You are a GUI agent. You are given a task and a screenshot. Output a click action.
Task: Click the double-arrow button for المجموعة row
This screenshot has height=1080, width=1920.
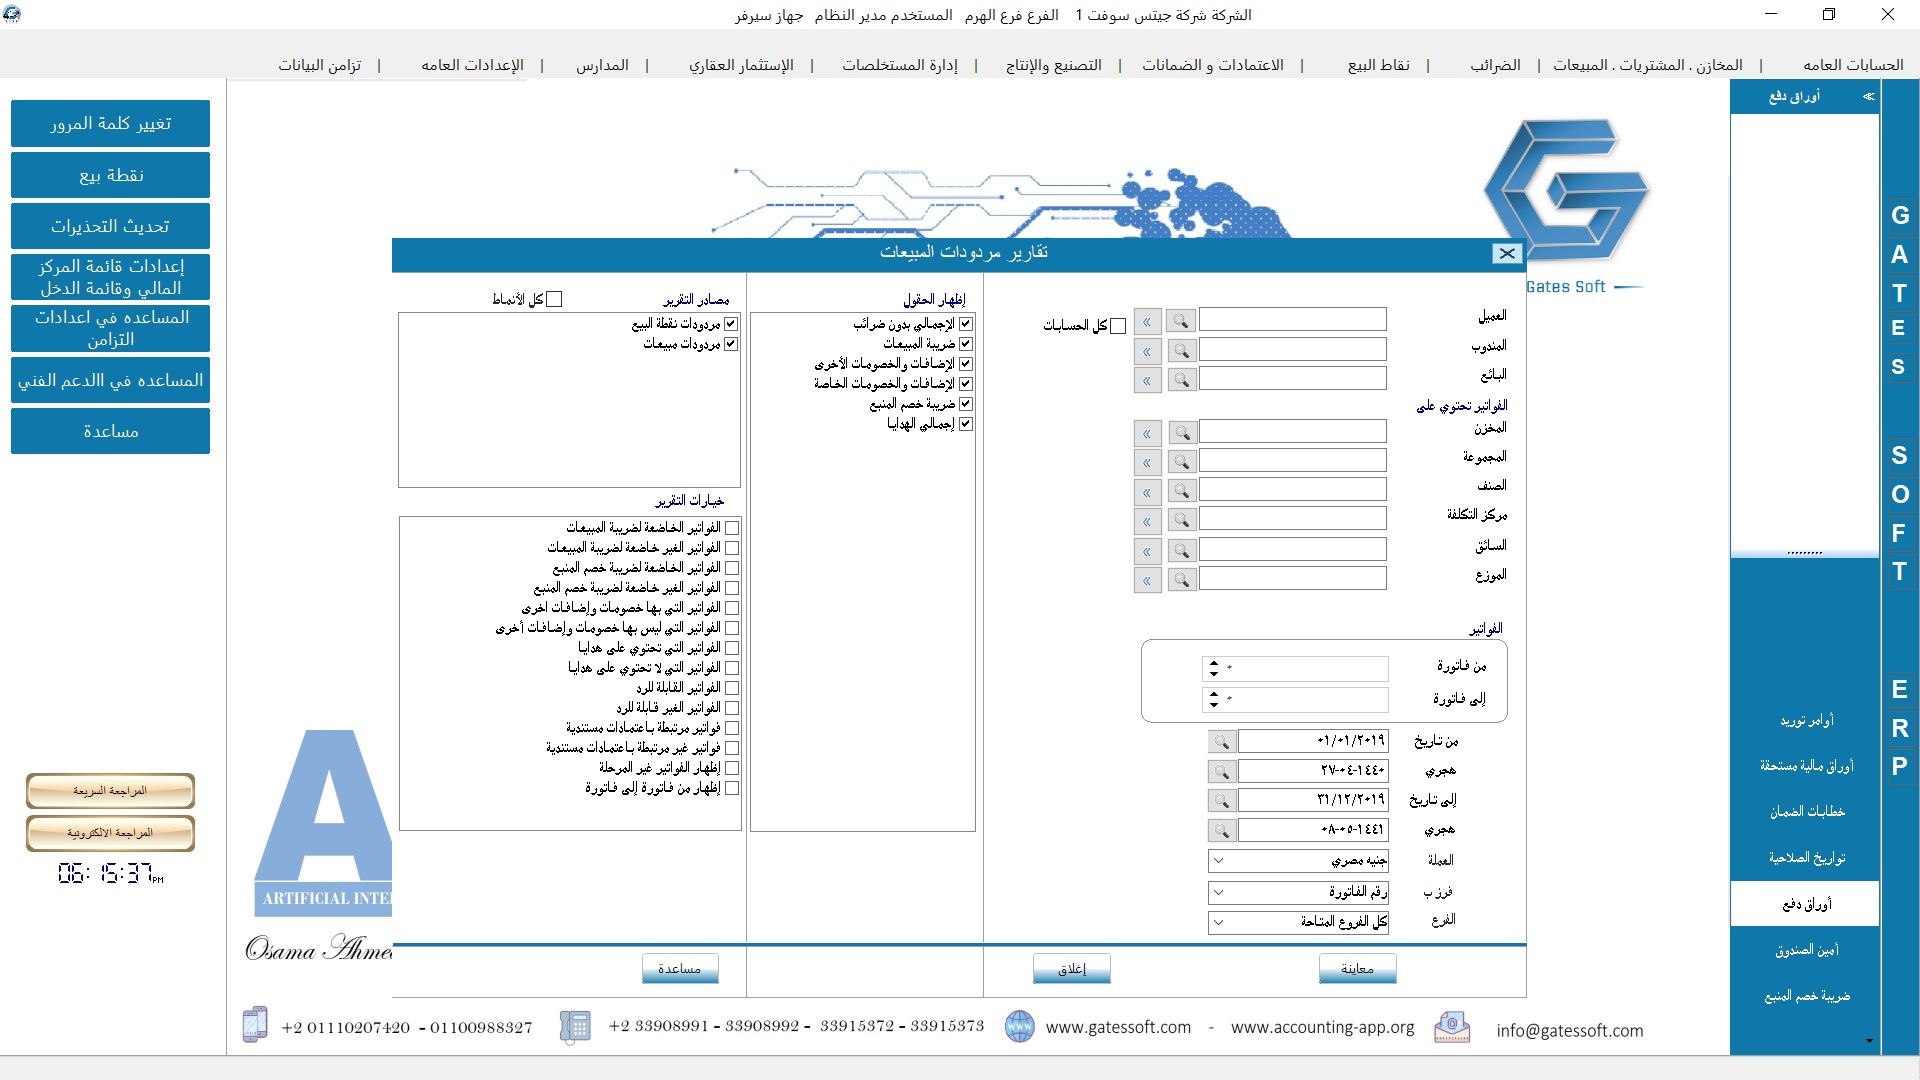pyautogui.click(x=1147, y=462)
